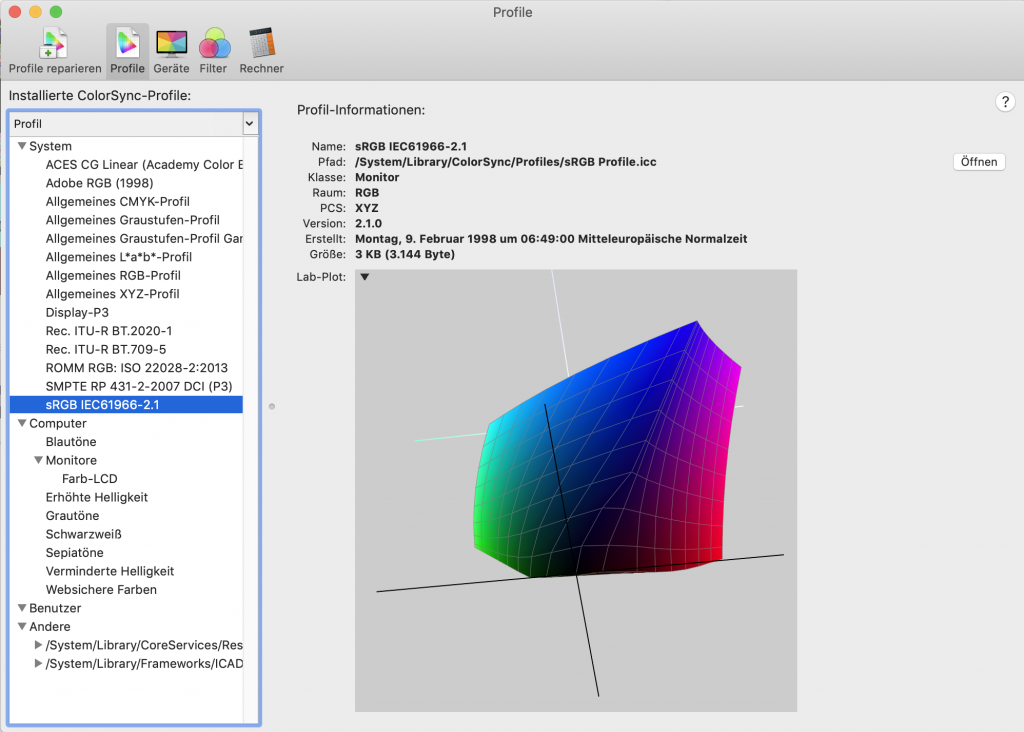Collapse the Monitore subgroup
The image size is (1024, 732).
[39, 460]
